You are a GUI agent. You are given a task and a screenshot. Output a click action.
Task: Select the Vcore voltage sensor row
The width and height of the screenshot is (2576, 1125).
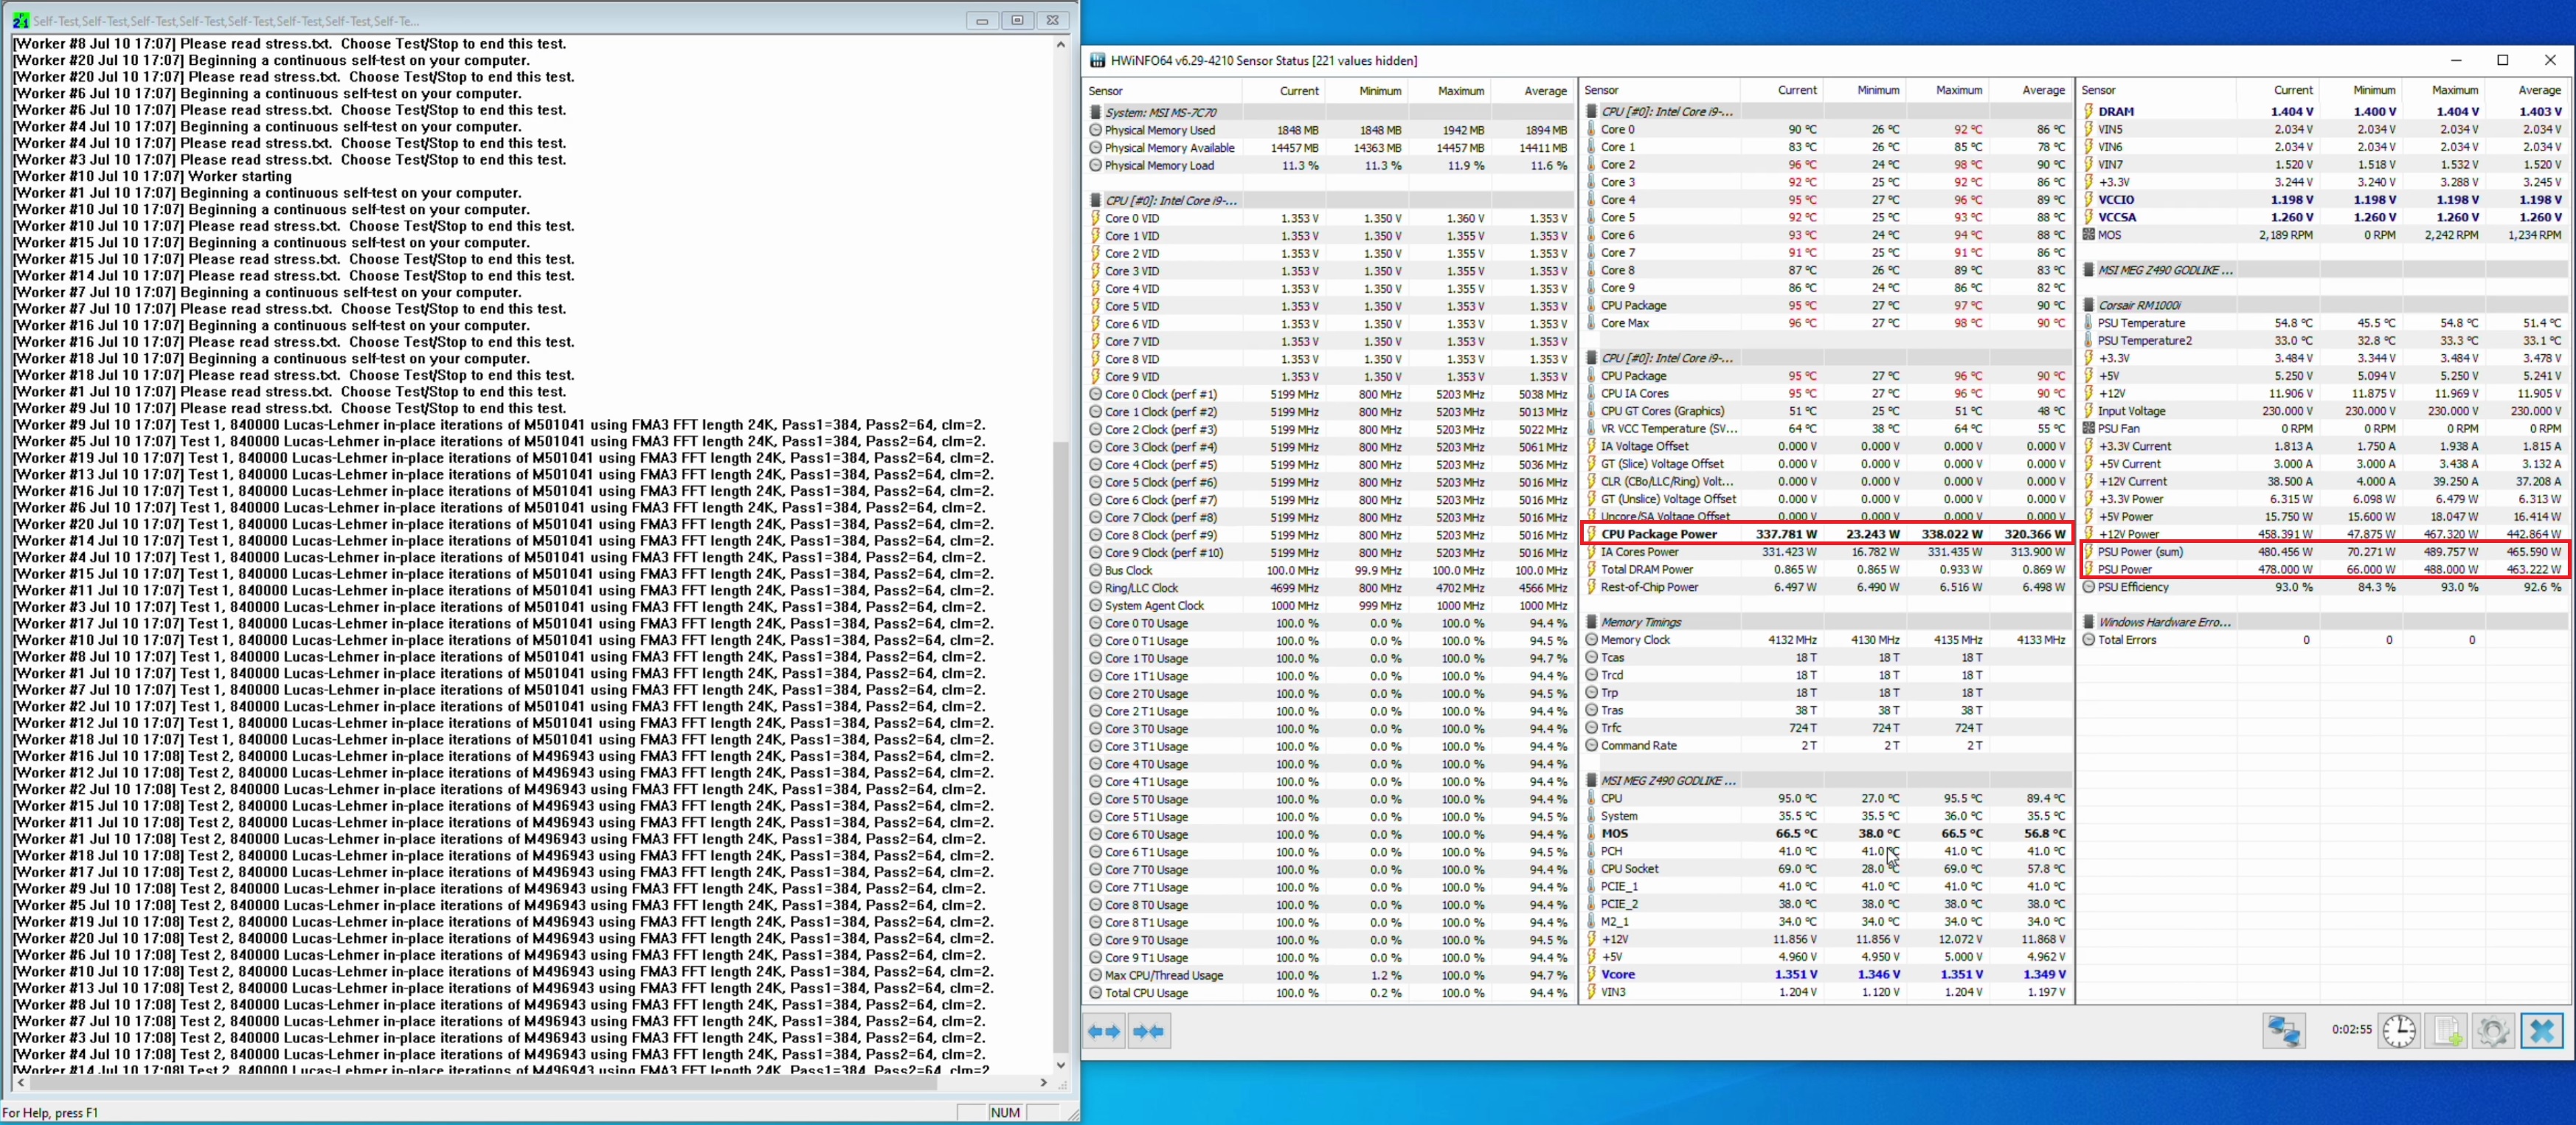pos(1617,974)
